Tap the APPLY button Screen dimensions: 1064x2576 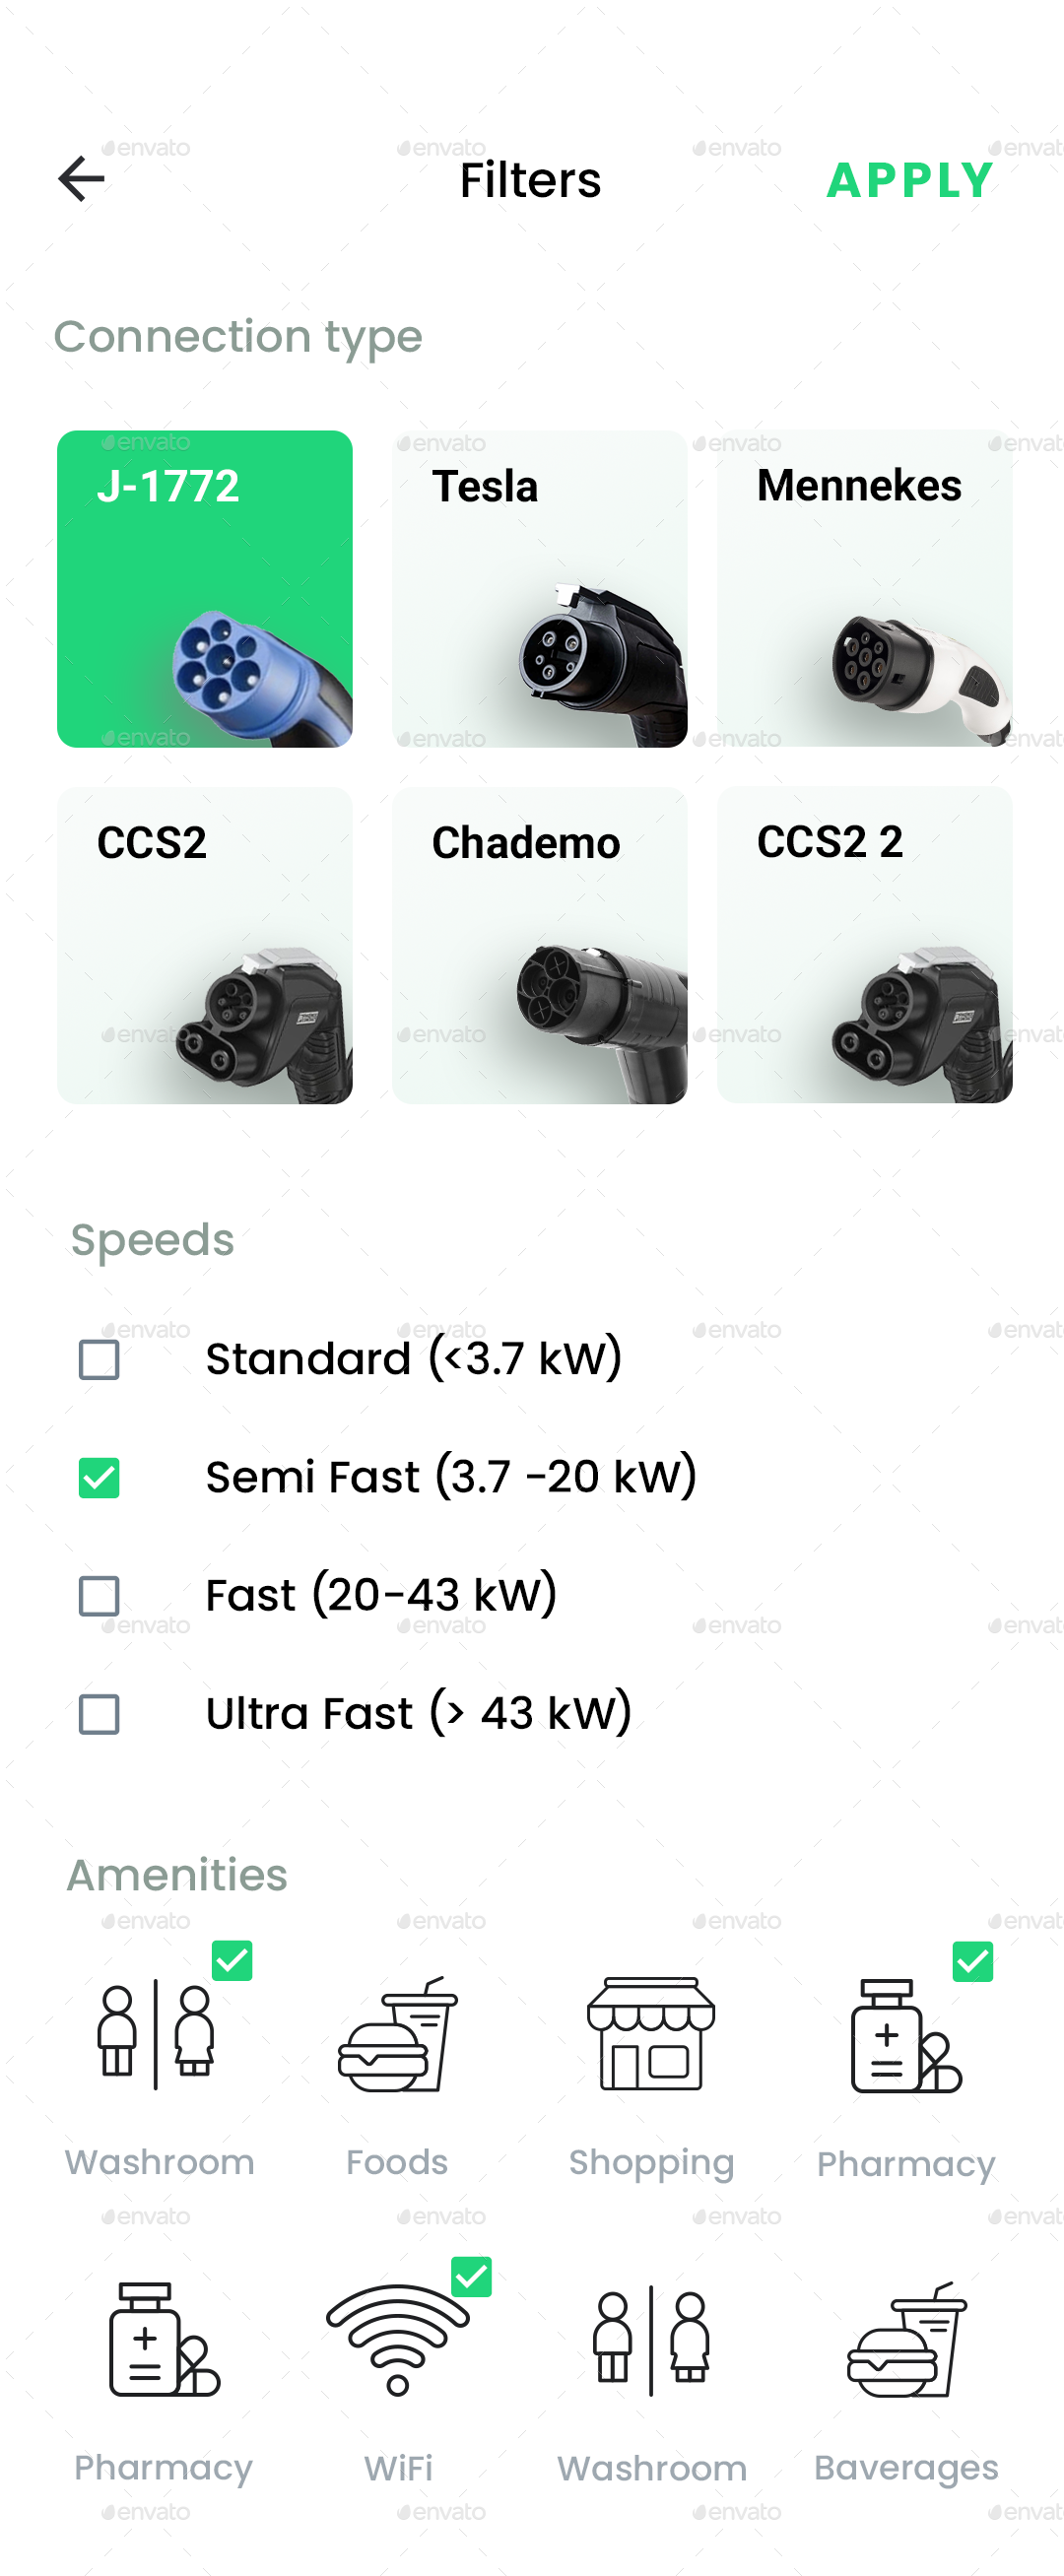909,181
